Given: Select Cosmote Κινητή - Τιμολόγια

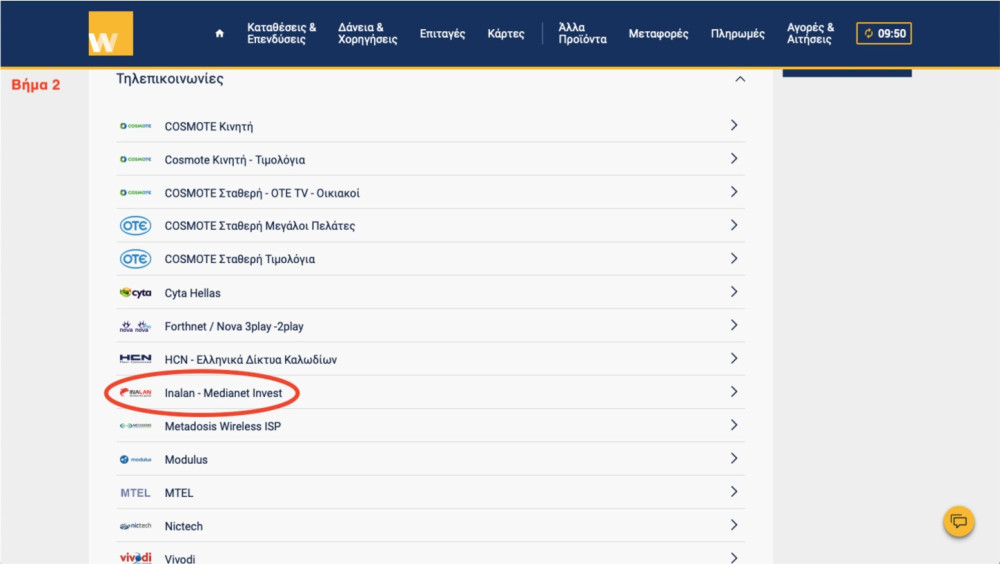Looking at the screenshot, I should 235,160.
